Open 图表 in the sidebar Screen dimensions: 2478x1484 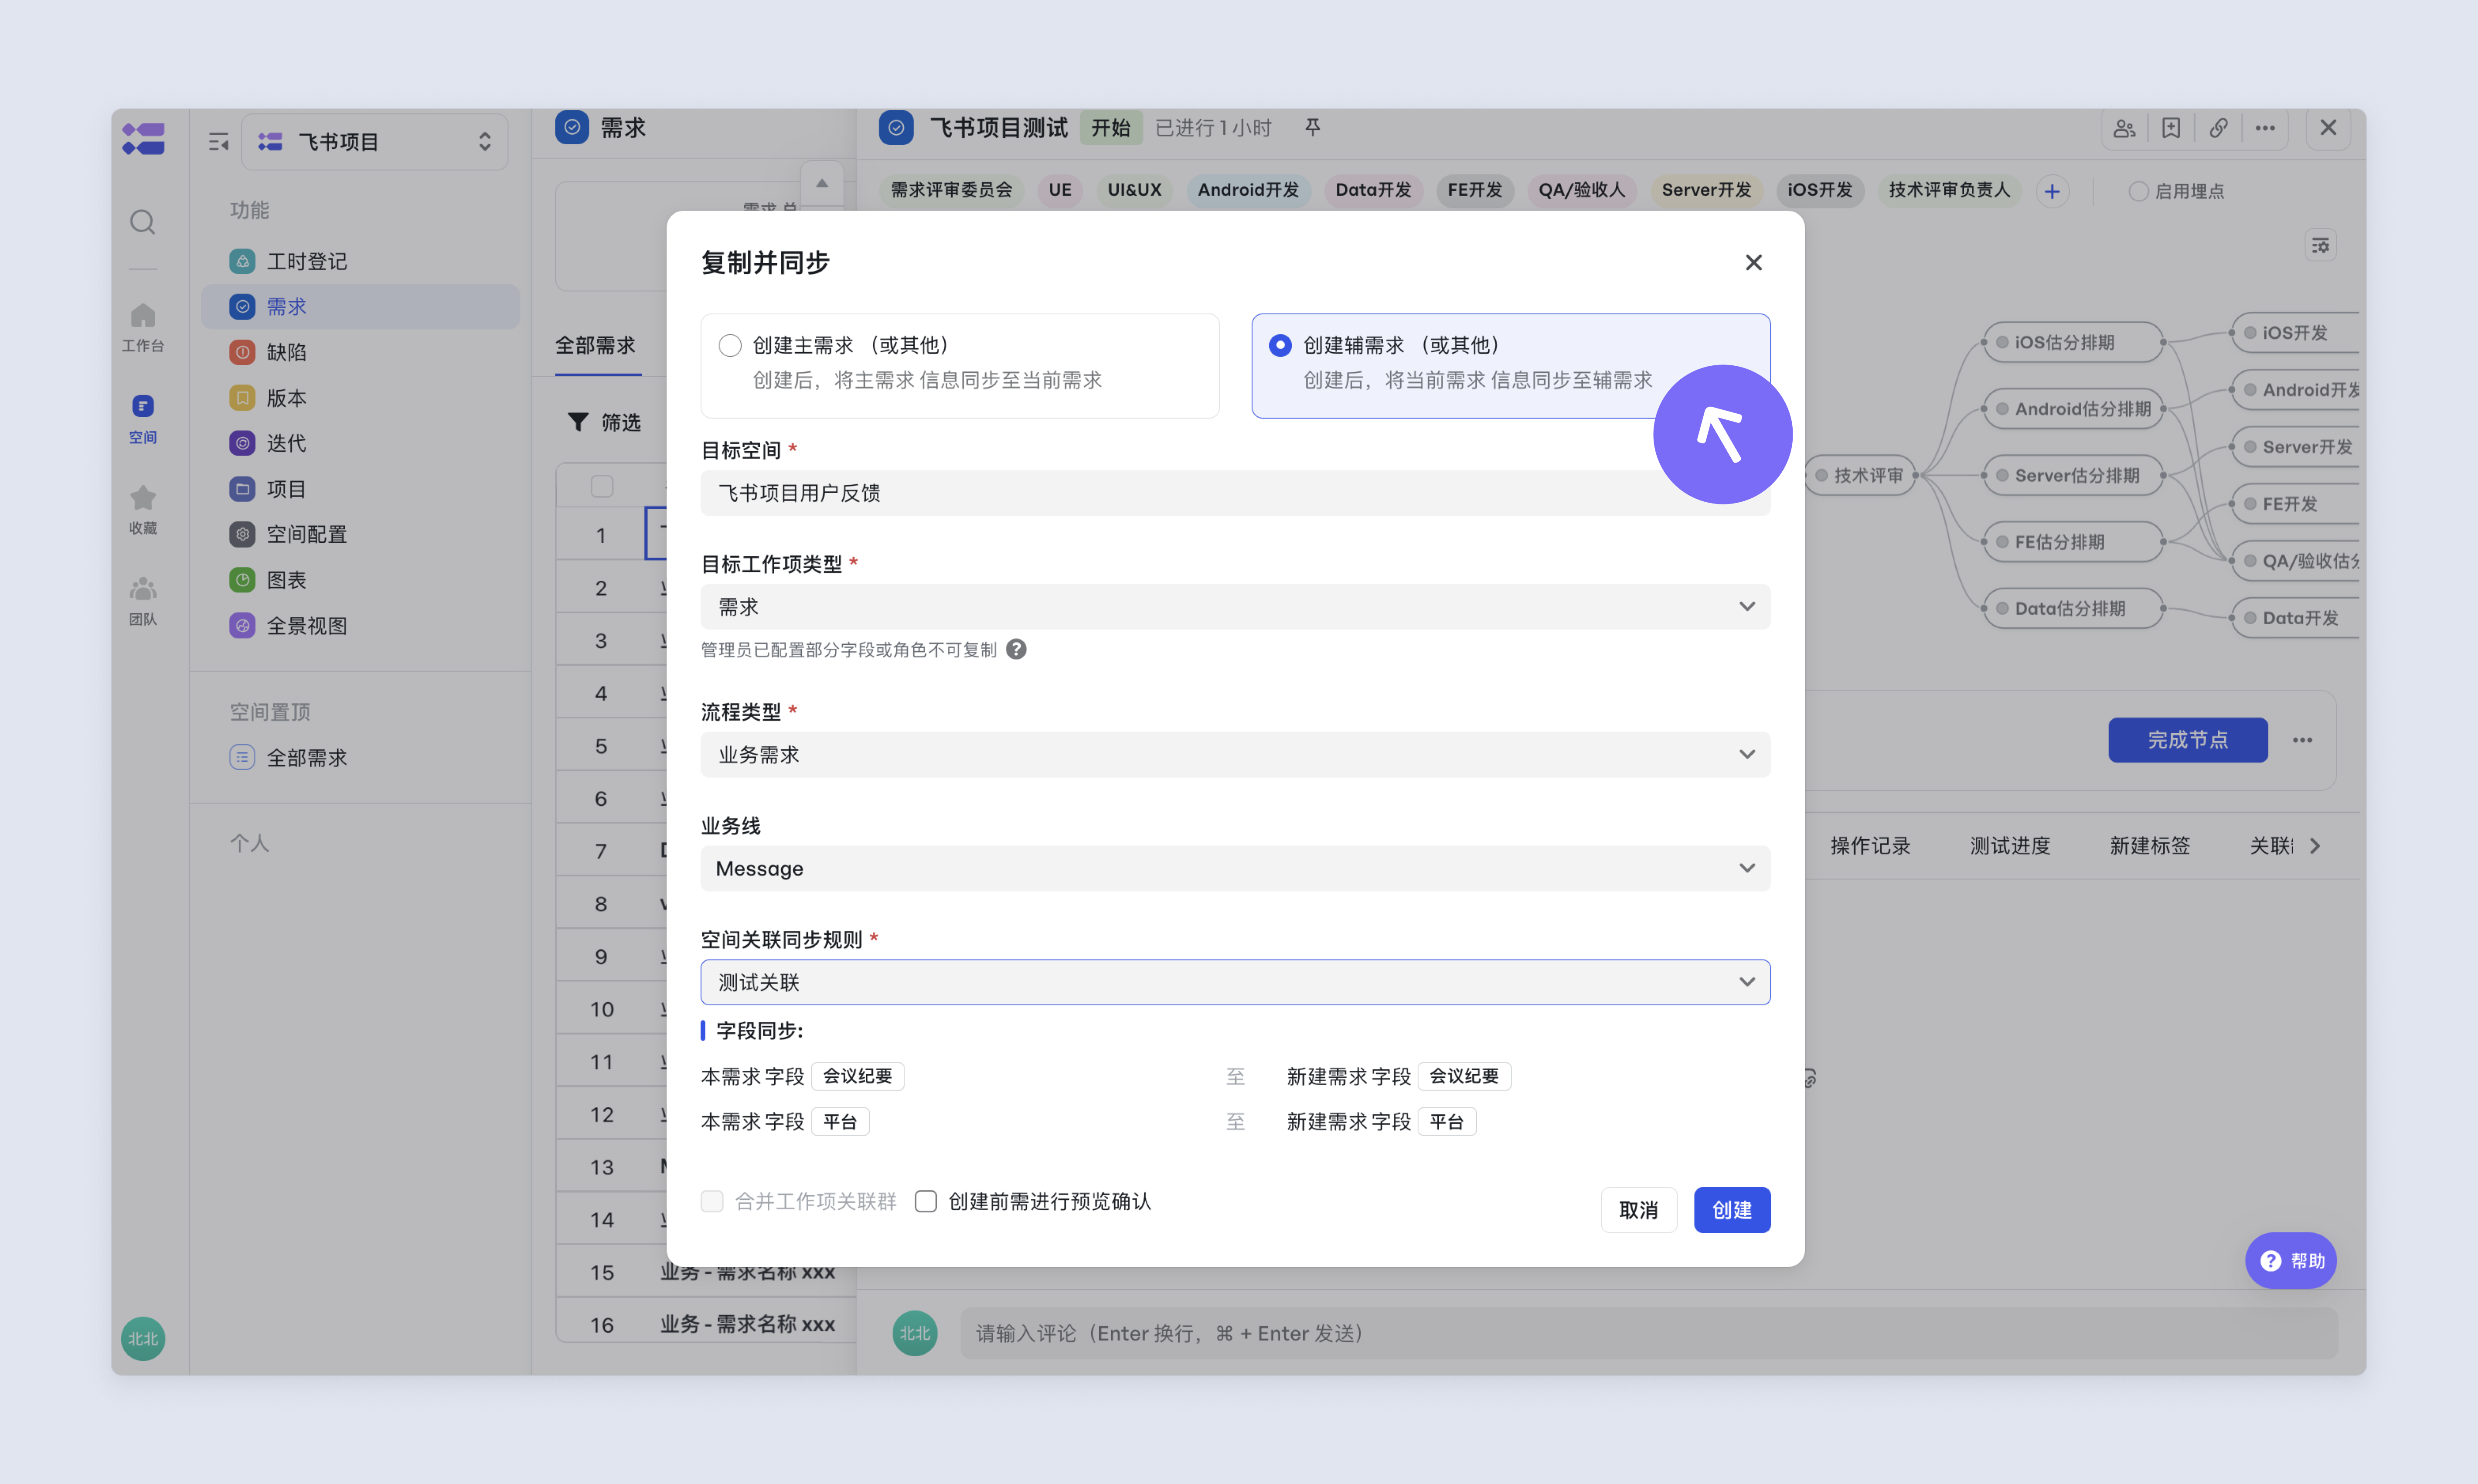click(x=360, y=580)
